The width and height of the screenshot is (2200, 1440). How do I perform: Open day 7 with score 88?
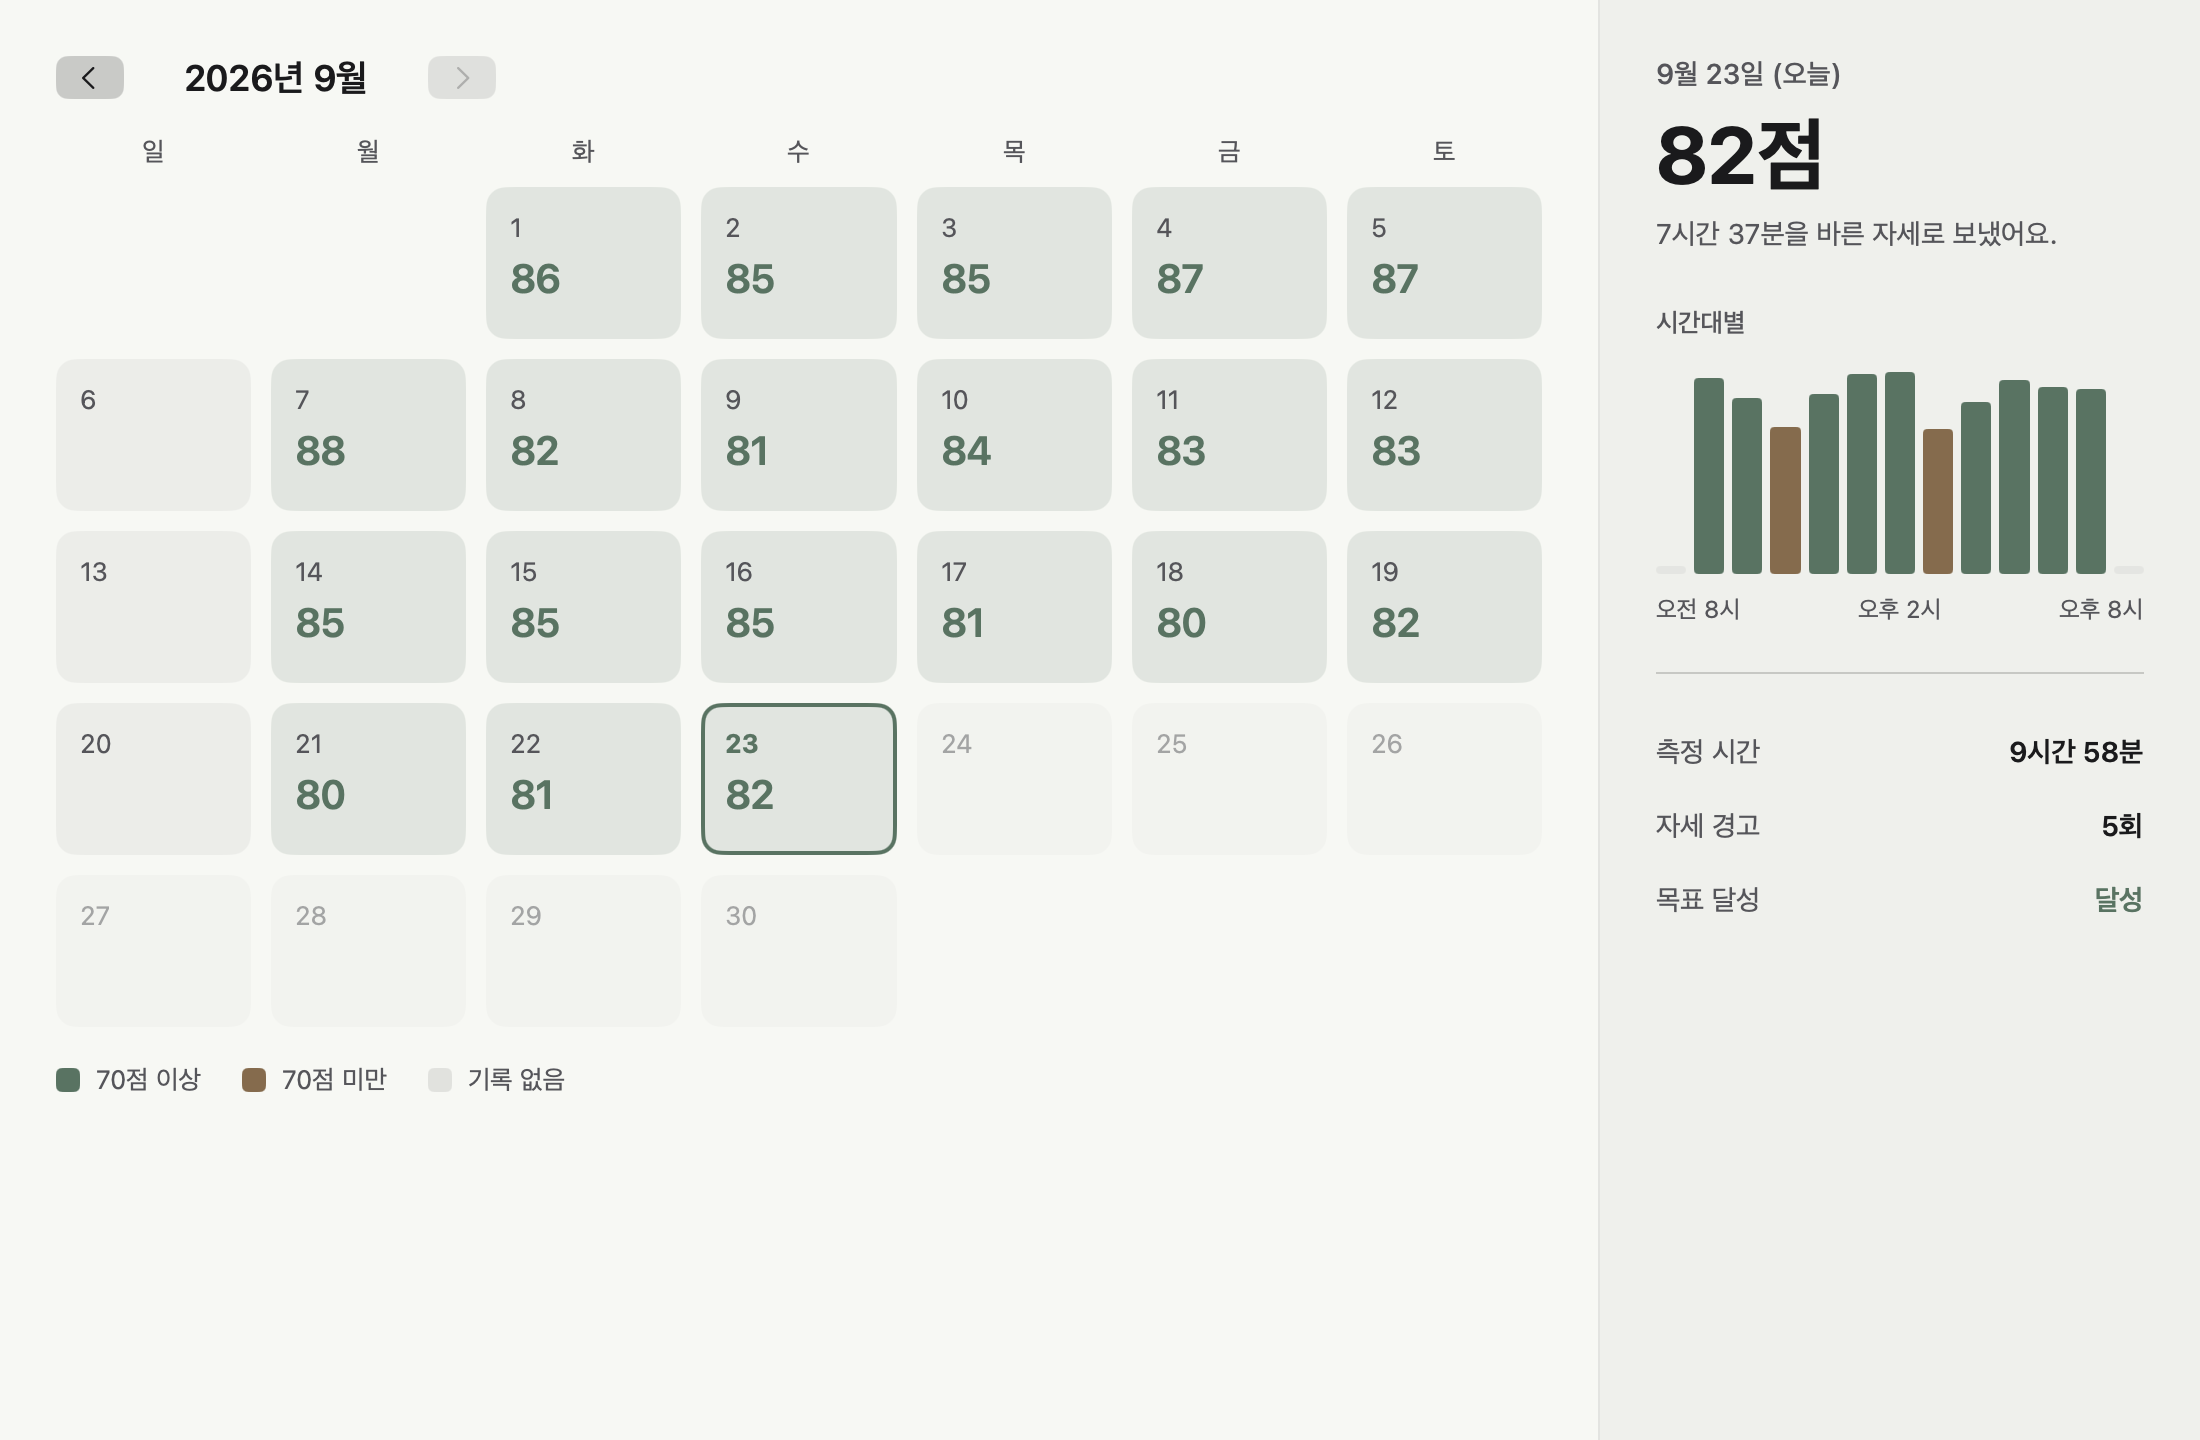pos(368,435)
